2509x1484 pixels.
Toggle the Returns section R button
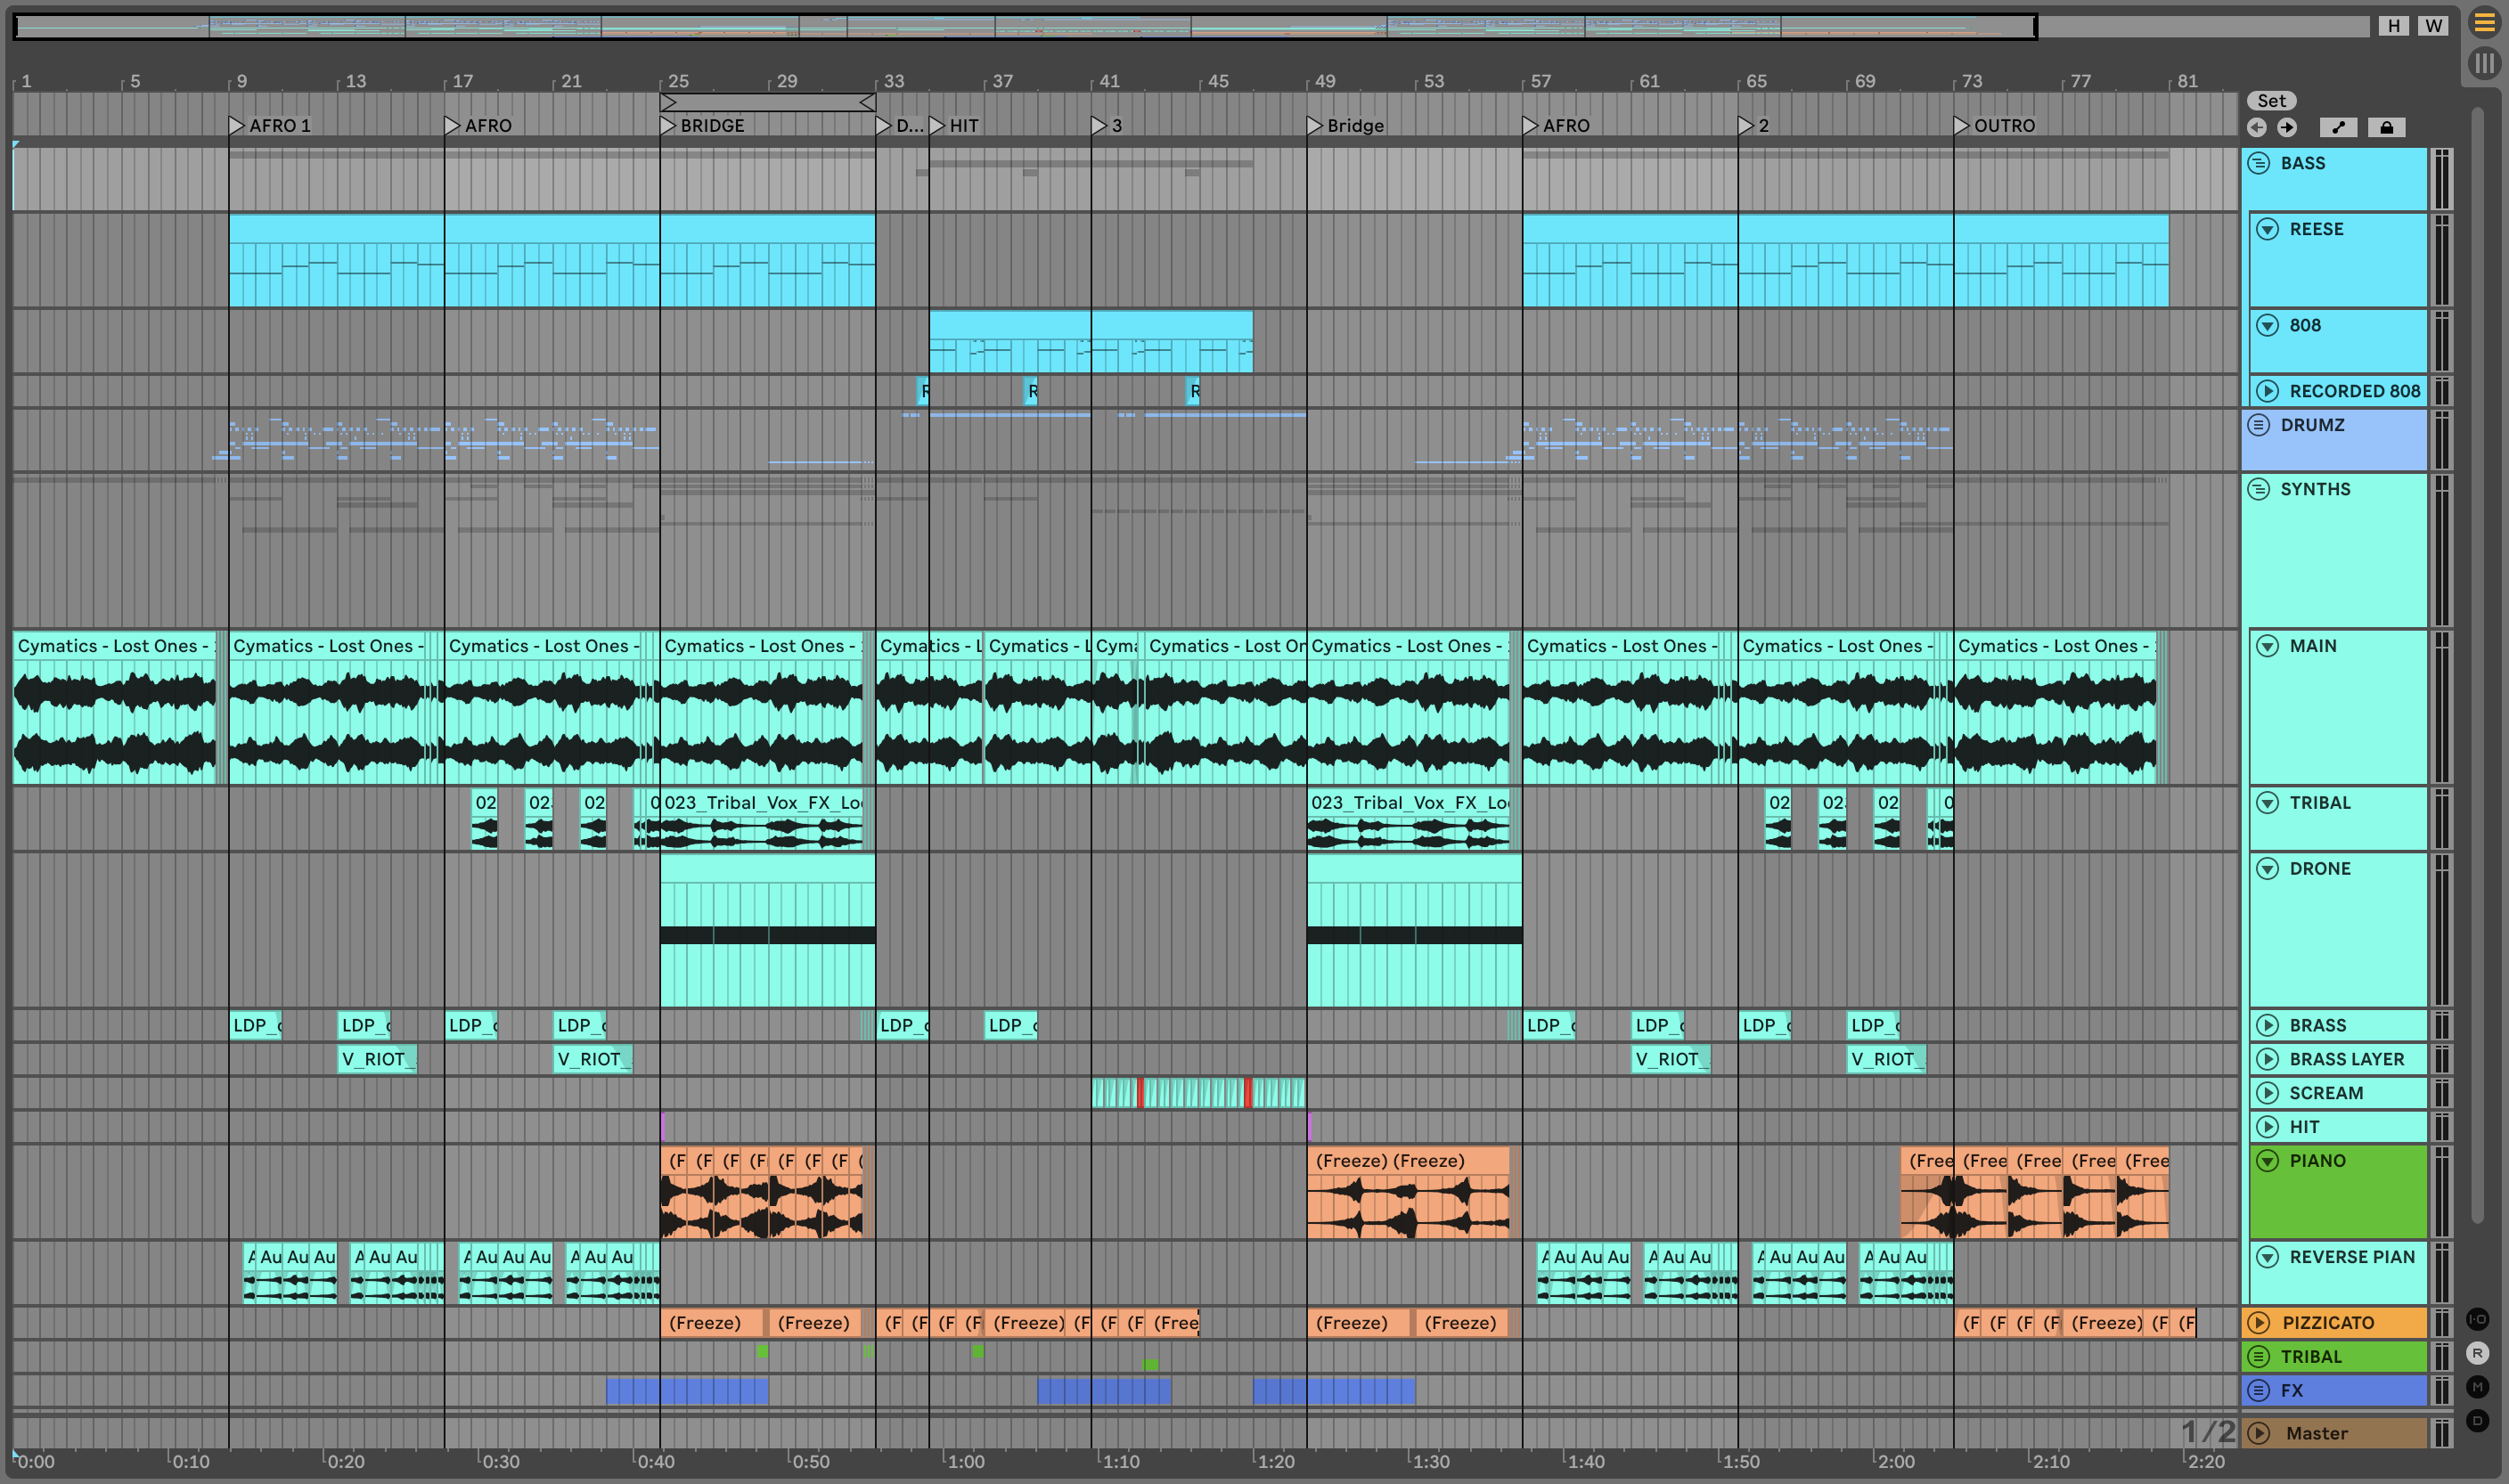[2477, 1353]
